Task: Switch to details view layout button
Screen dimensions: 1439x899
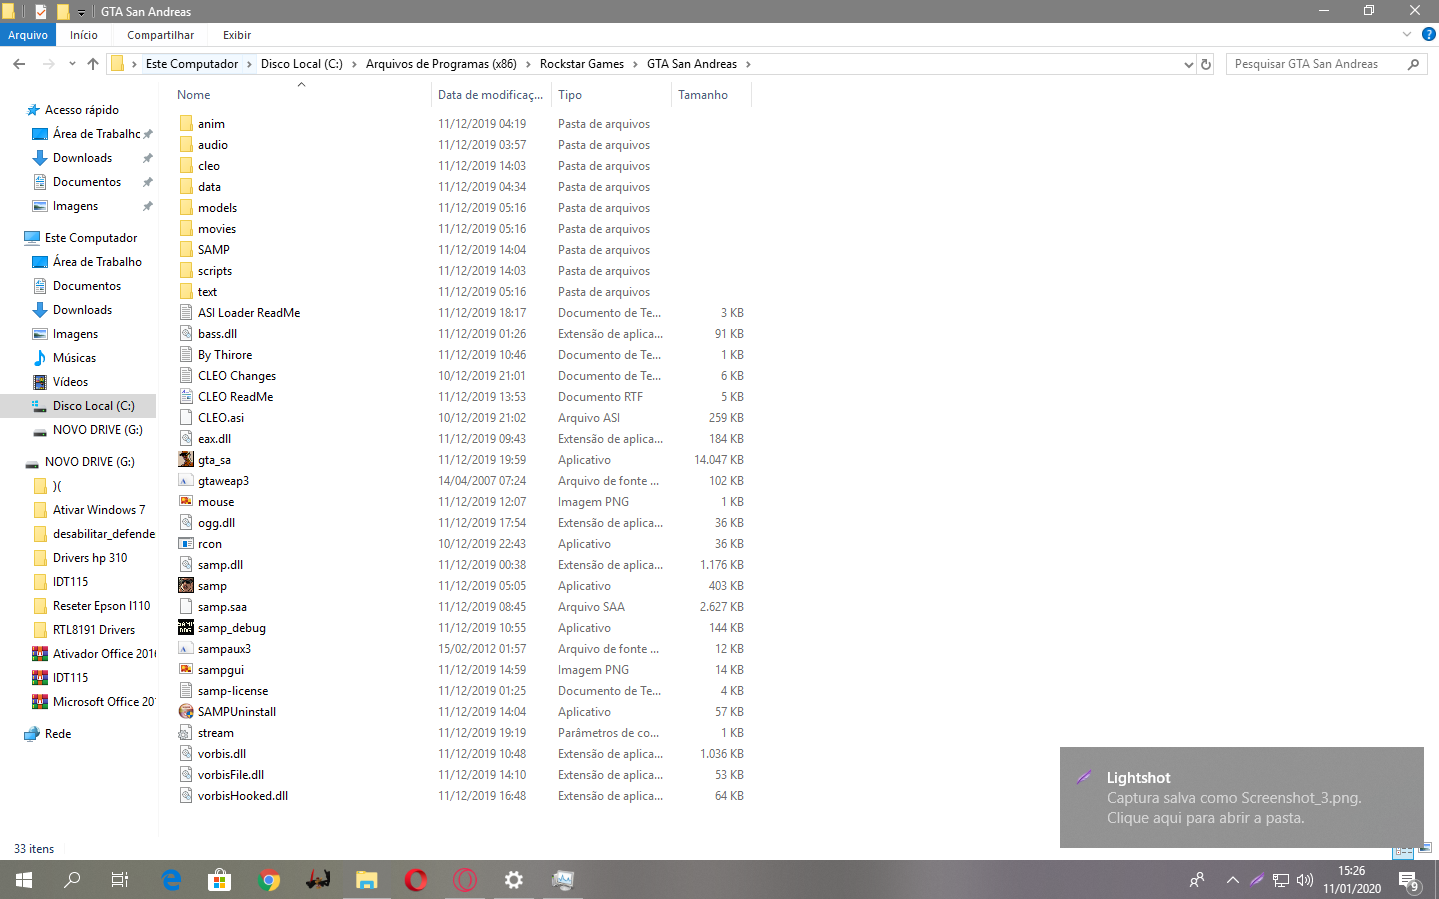Action: pyautogui.click(x=1403, y=851)
